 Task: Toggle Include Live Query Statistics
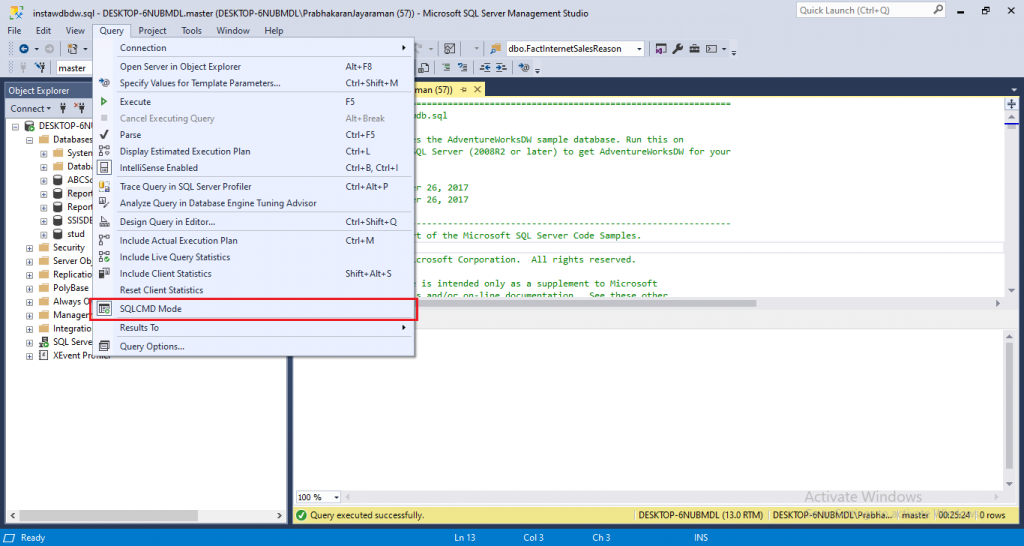point(253,257)
